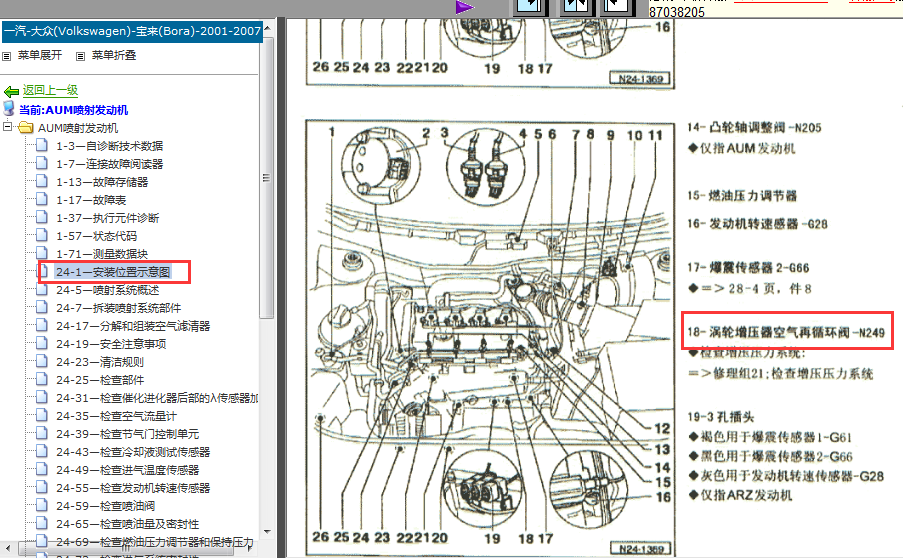Viewport: 903px width, 558px height.
Task: Select 24-1—安装位置示意图 tree item
Action: pos(113,272)
